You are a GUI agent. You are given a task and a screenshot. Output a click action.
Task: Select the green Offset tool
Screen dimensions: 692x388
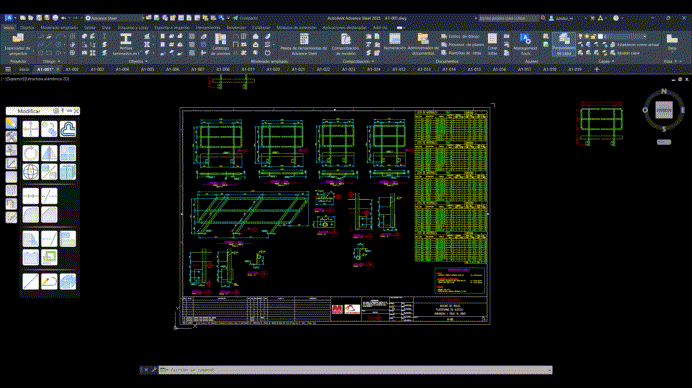pyautogui.click(x=49, y=257)
